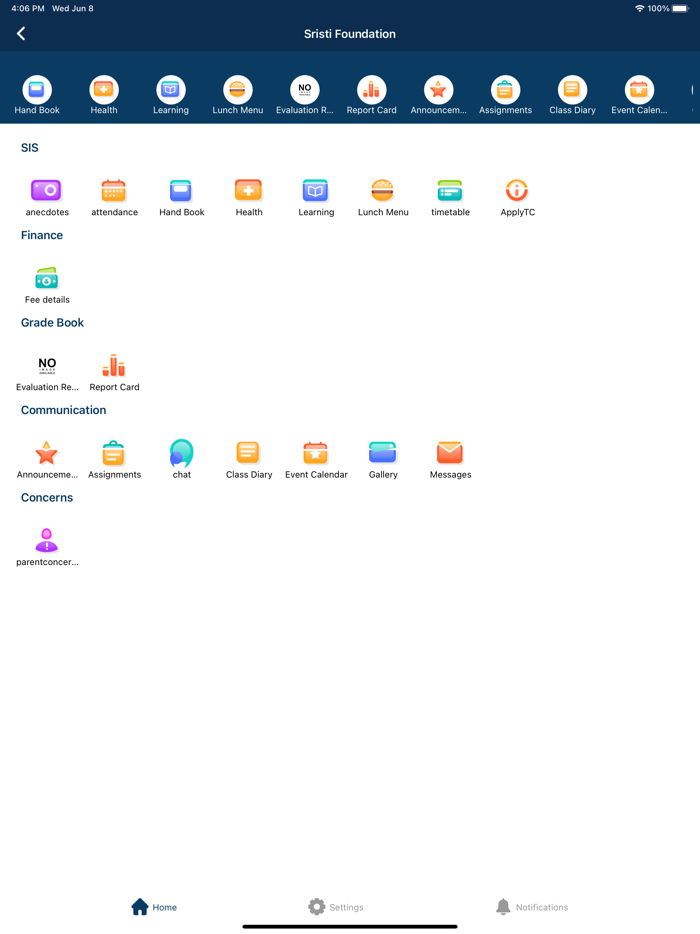The width and height of the screenshot is (700, 934).
Task: Click the Finance section heading
Action: coord(42,235)
